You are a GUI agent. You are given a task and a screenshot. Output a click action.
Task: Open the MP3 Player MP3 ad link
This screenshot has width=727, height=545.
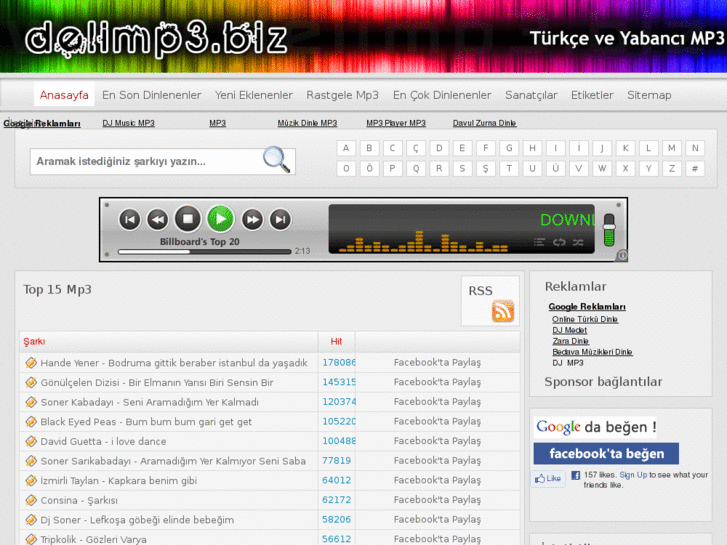(395, 123)
